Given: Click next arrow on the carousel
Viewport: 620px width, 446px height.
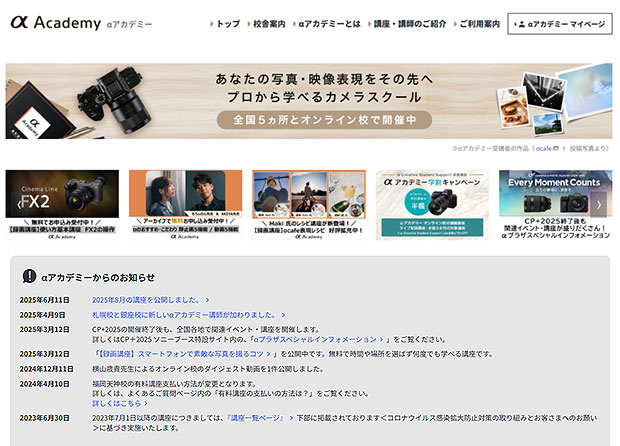Looking at the screenshot, I should (599, 204).
